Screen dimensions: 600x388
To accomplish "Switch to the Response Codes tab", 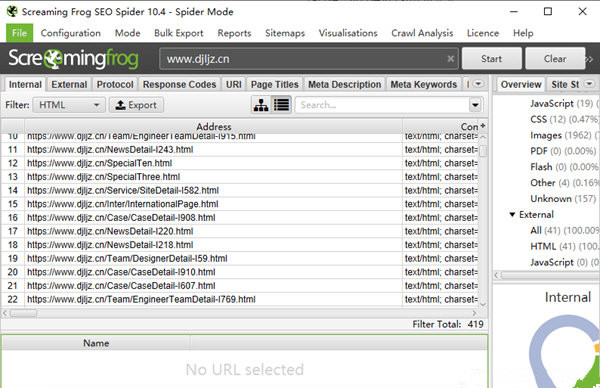I will point(179,84).
